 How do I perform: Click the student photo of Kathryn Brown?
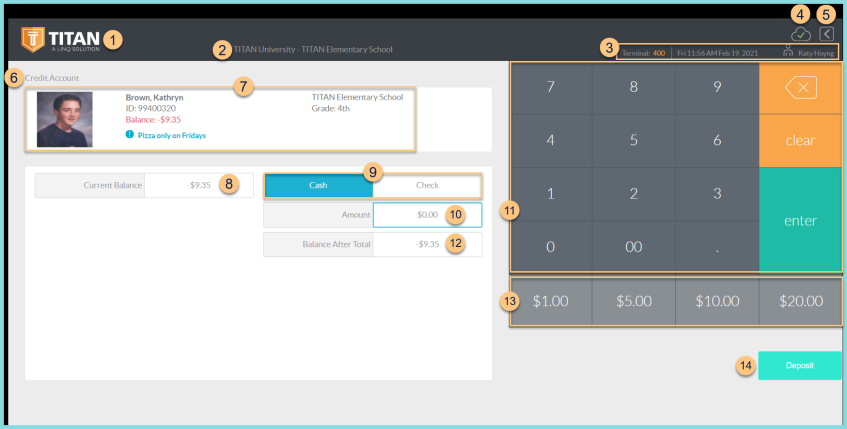pos(64,119)
